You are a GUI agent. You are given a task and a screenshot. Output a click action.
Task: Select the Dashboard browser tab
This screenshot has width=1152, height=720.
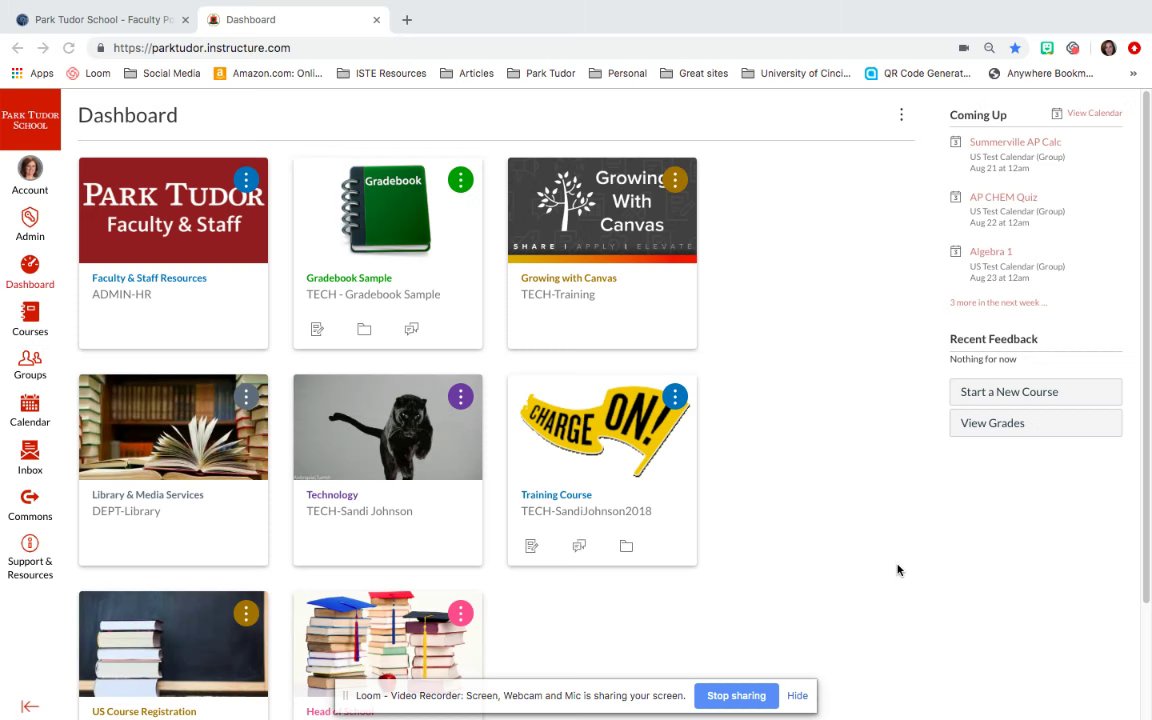294,20
